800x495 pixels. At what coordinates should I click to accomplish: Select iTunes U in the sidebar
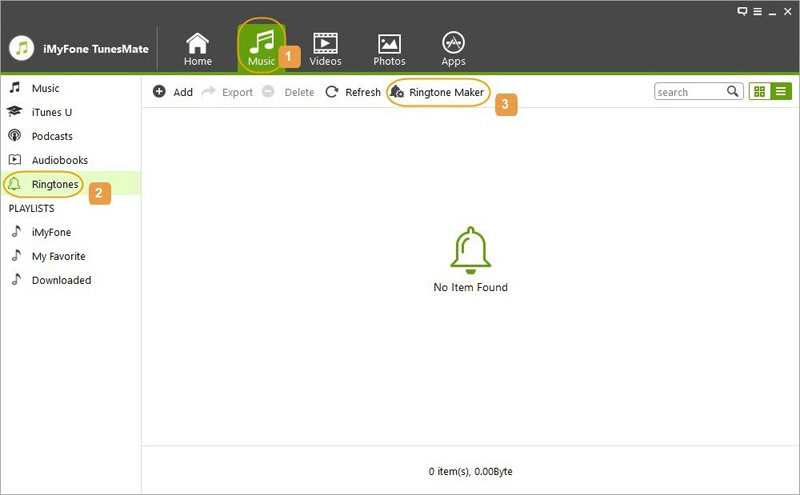click(x=71, y=112)
